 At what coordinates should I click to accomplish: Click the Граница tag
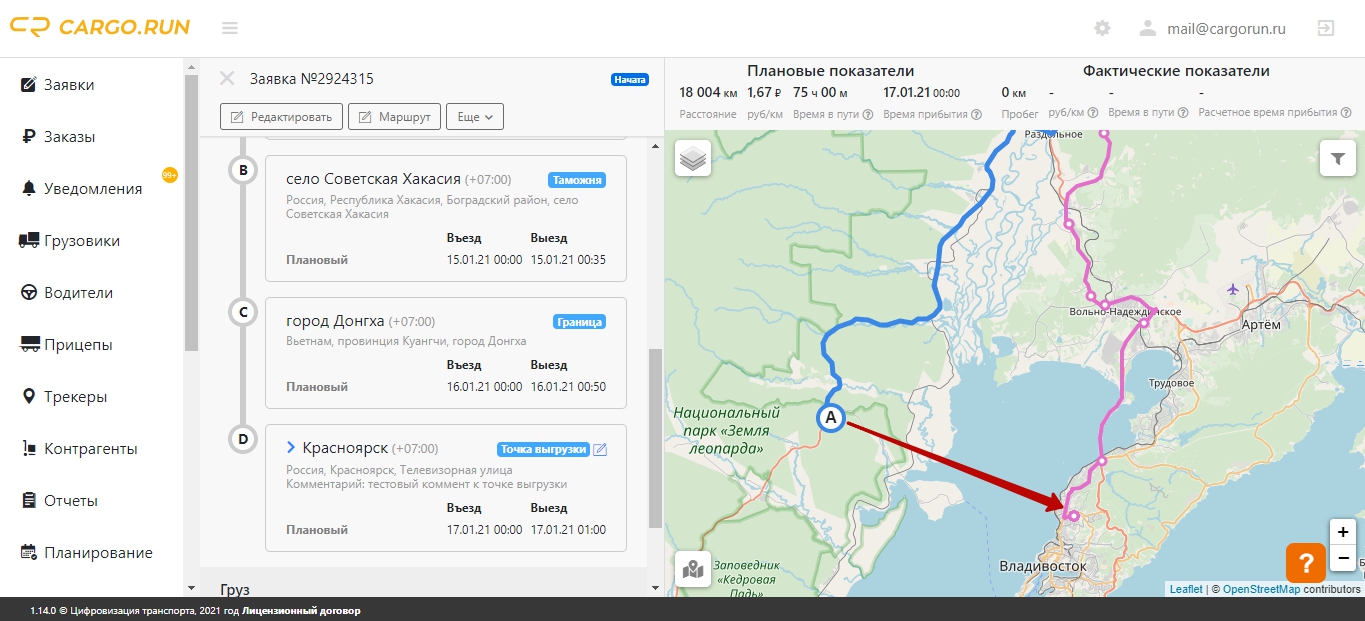[x=580, y=322]
